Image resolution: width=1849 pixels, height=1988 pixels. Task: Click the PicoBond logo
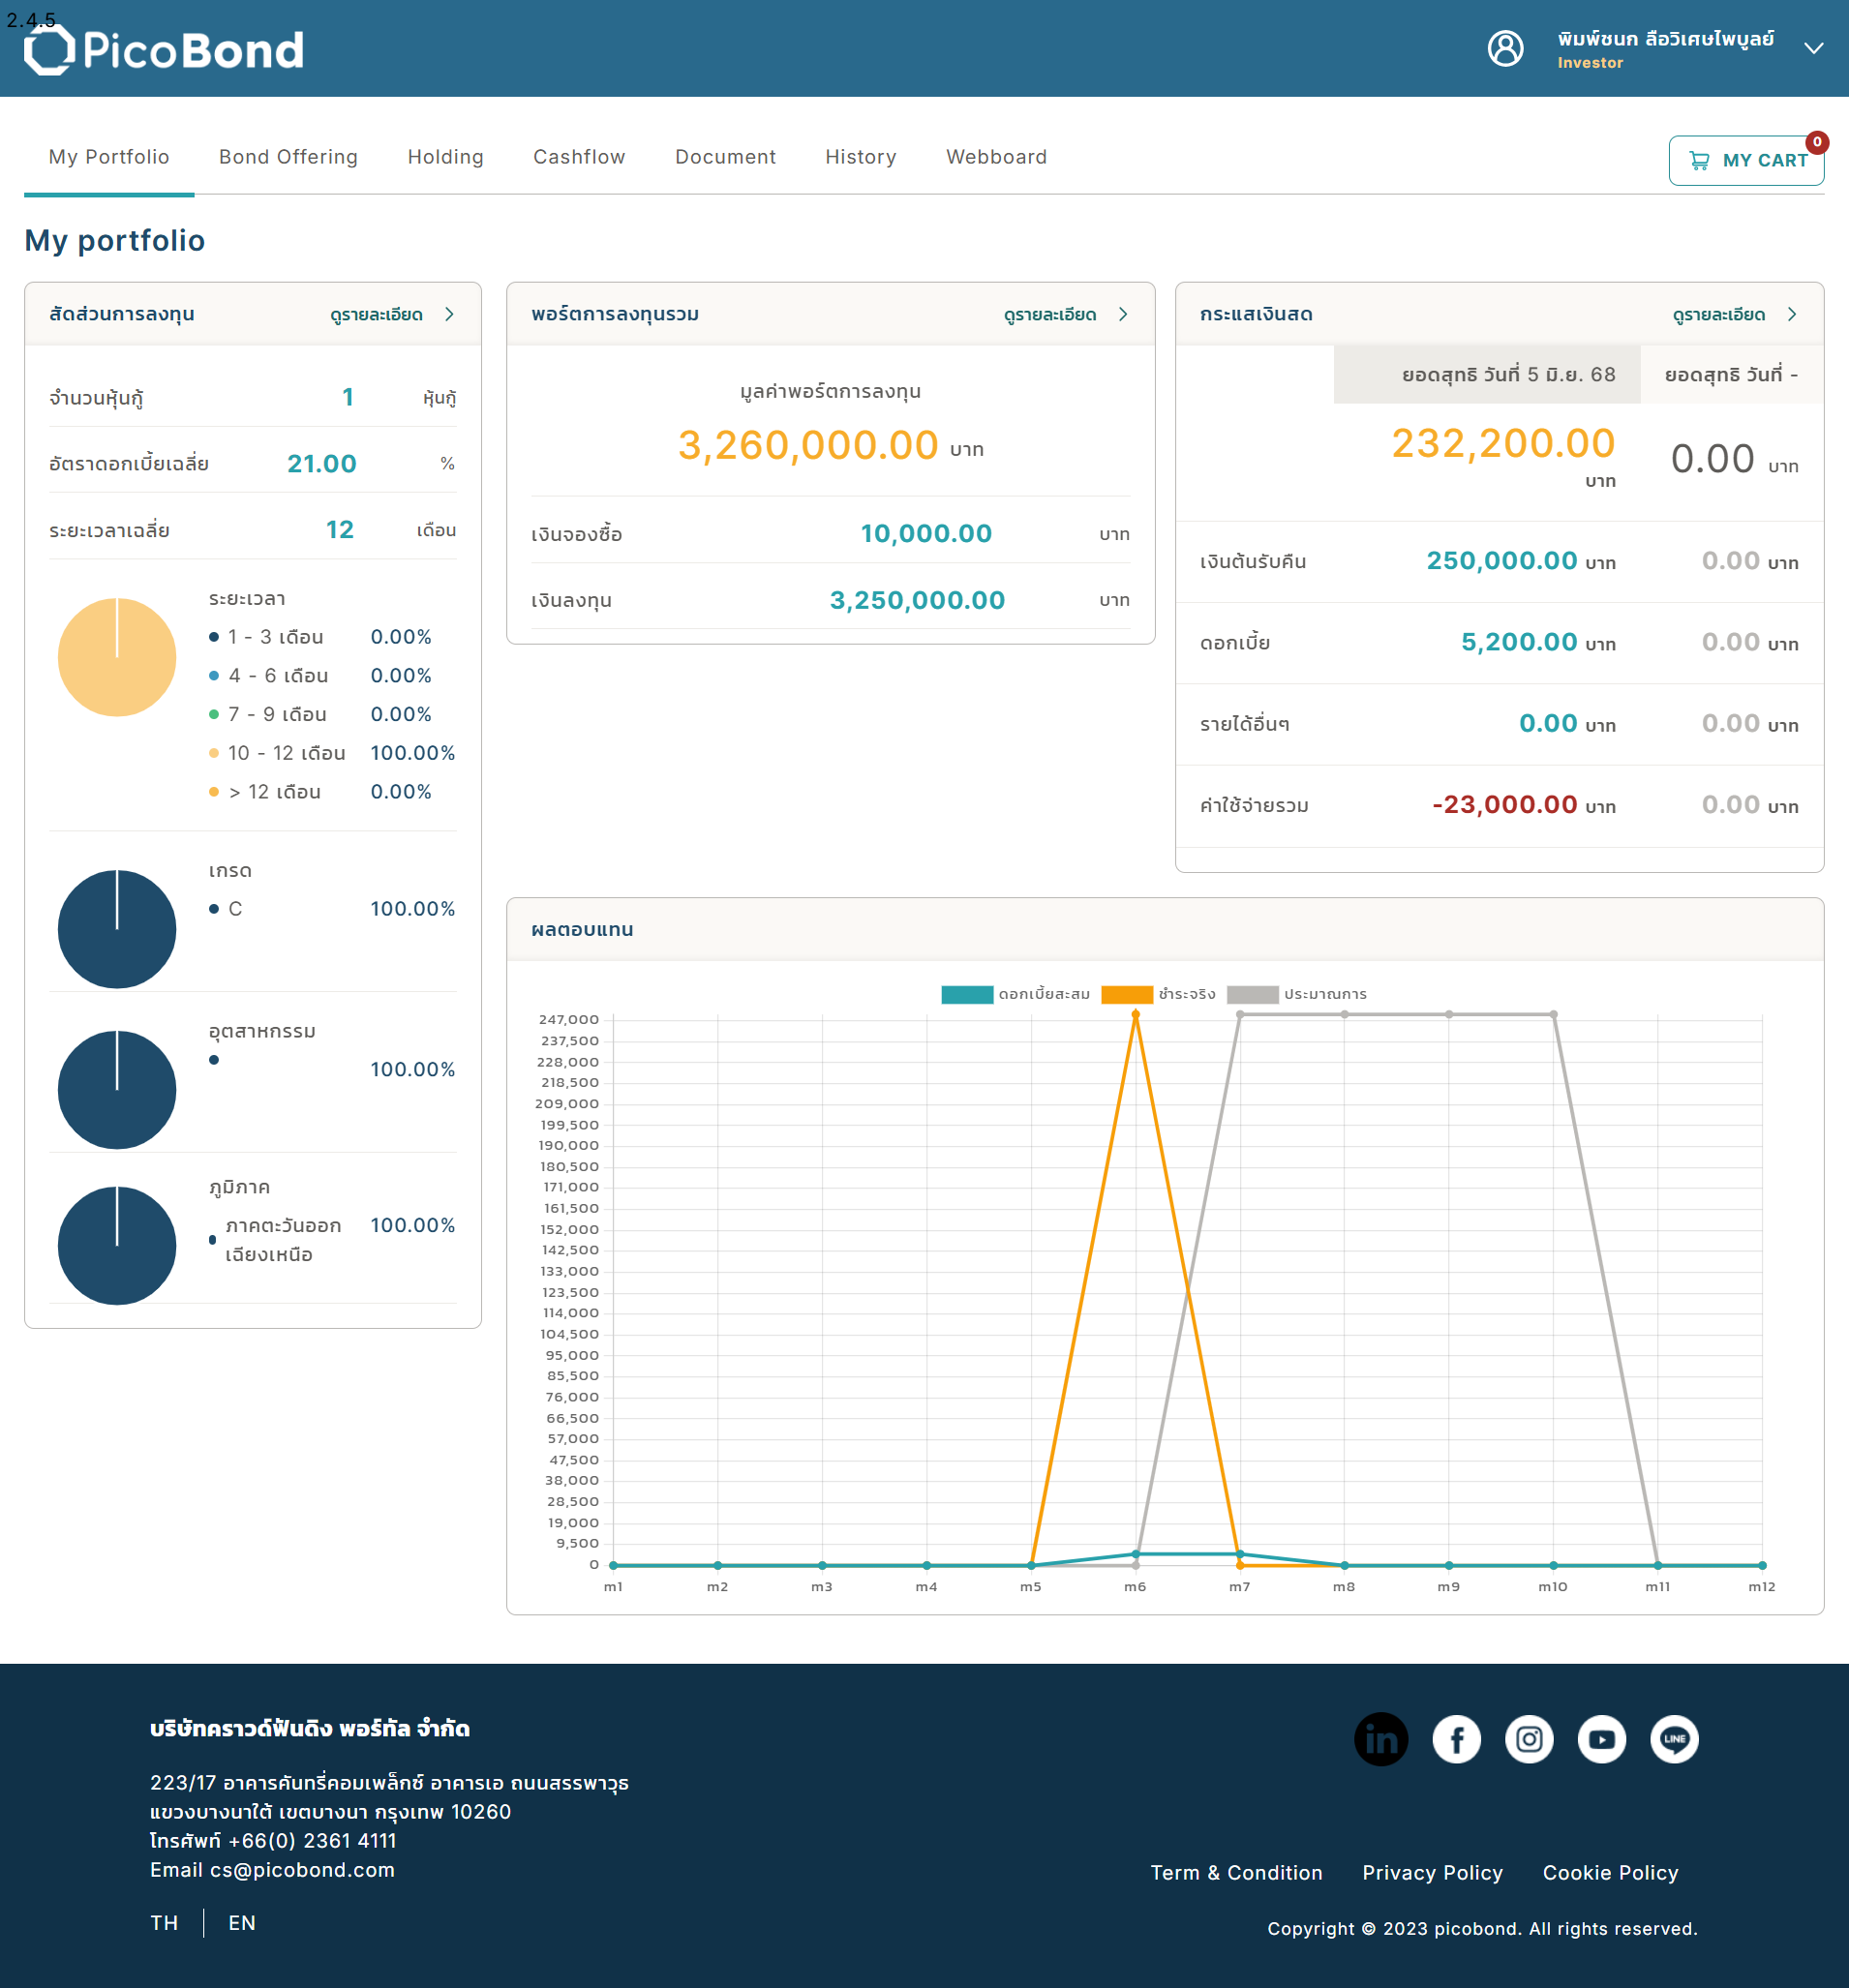[164, 50]
